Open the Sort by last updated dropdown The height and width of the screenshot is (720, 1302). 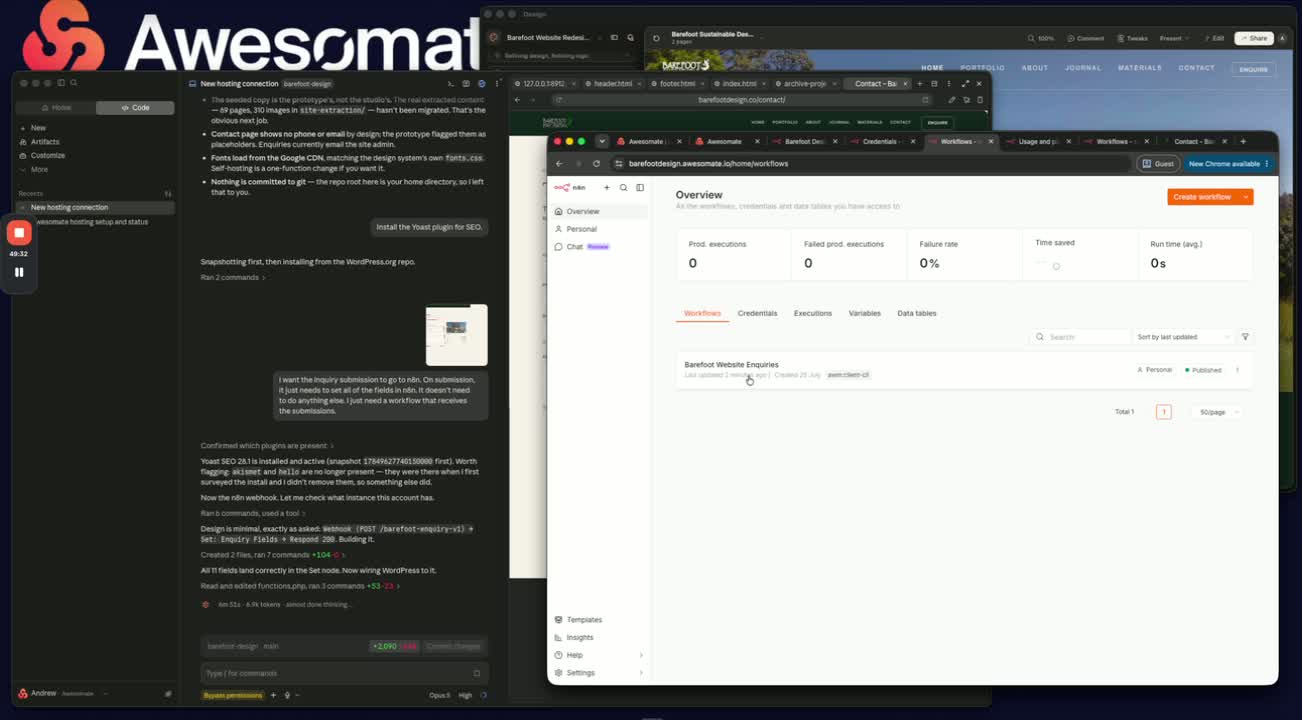pos(1184,337)
